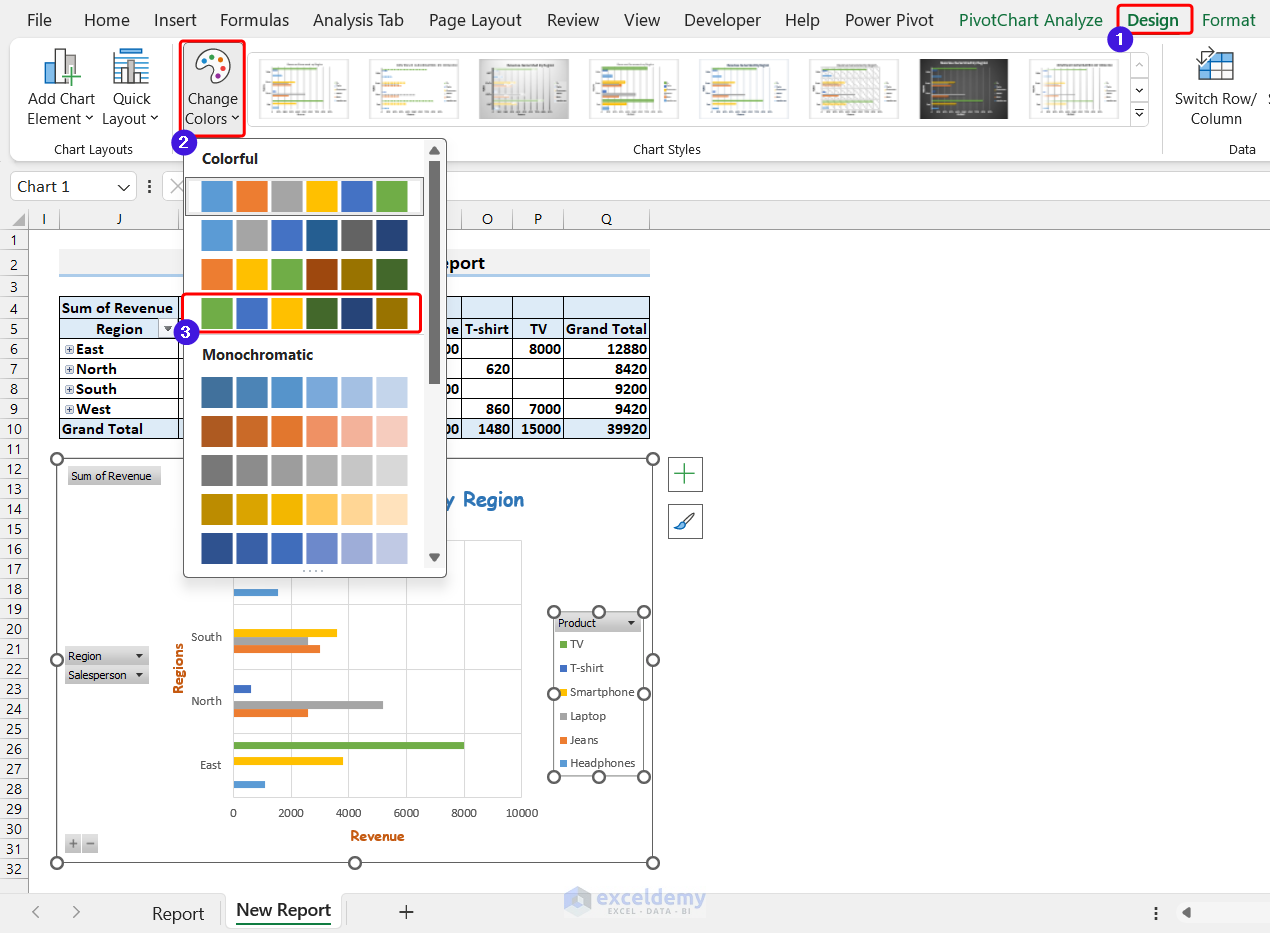This screenshot has height=933, width=1270.
Task: Expand the South row group
Action: click(x=69, y=389)
